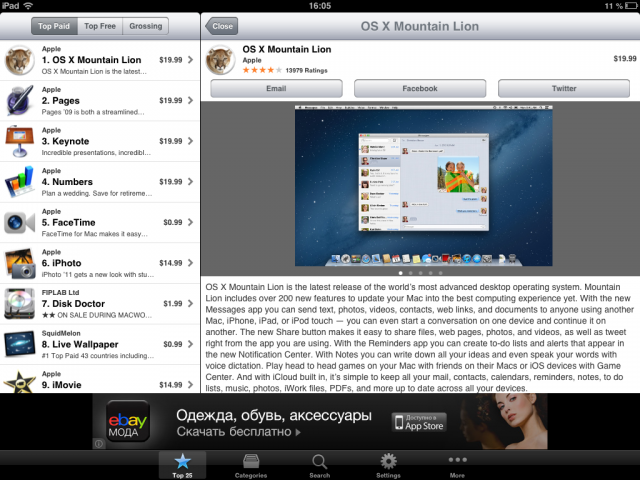Tap 'Одежда, обувь, аксессуары' ad headline

click(274, 416)
